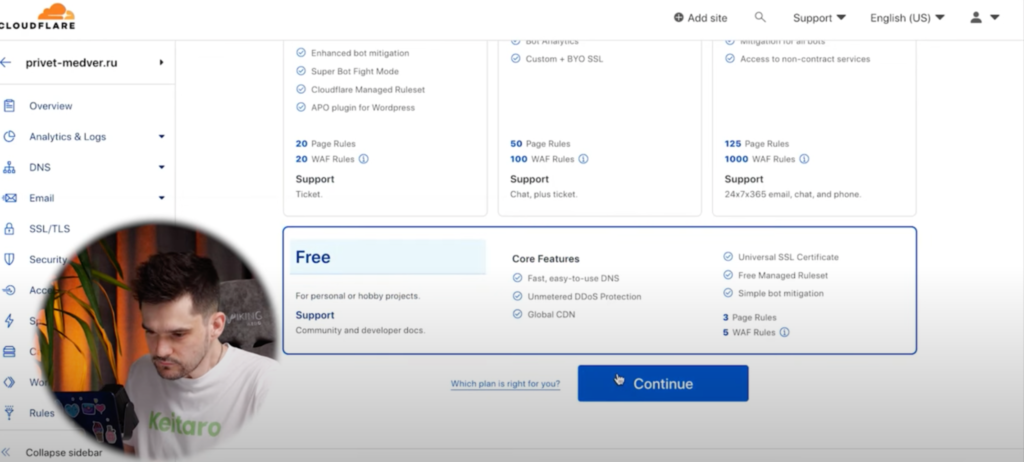The width and height of the screenshot is (1024, 462).
Task: Click 'Enhanced bot mitigation' feature text
Action: tap(360, 53)
